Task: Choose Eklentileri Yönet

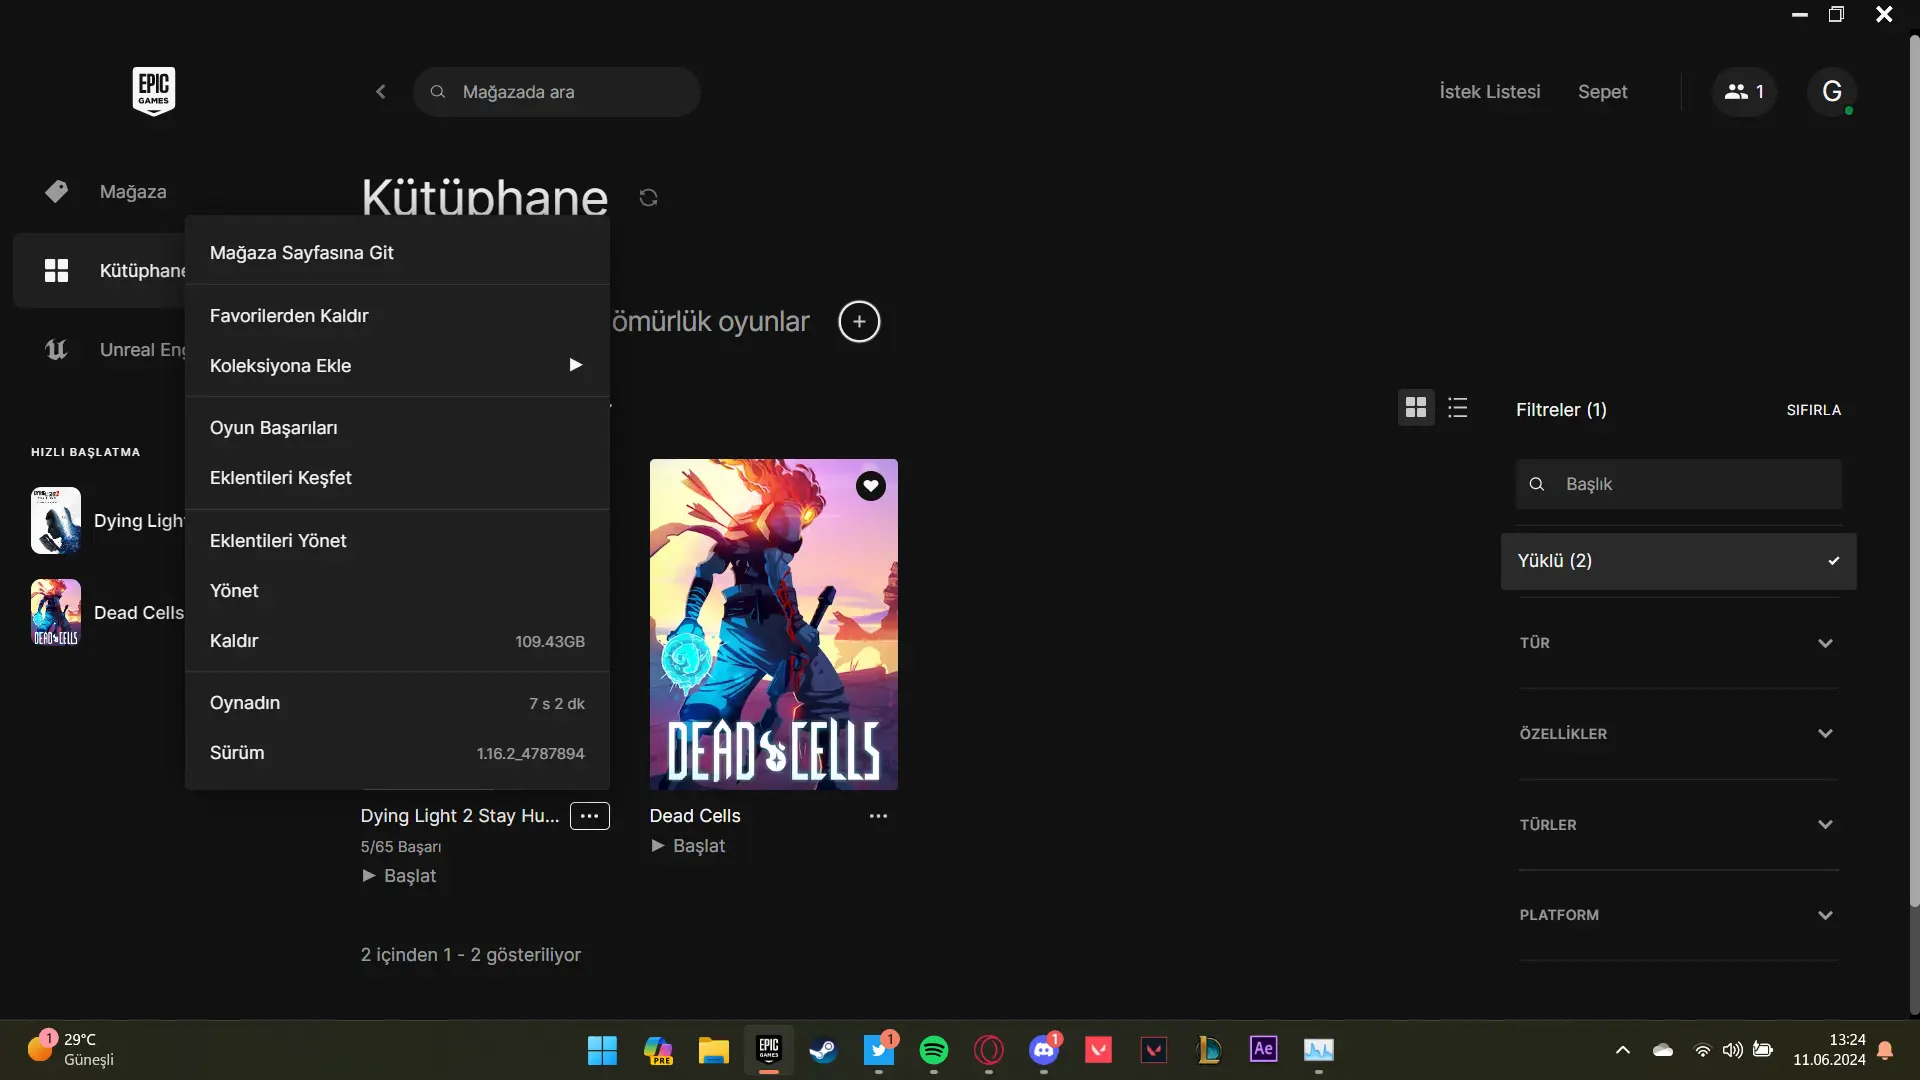Action: (x=397, y=541)
